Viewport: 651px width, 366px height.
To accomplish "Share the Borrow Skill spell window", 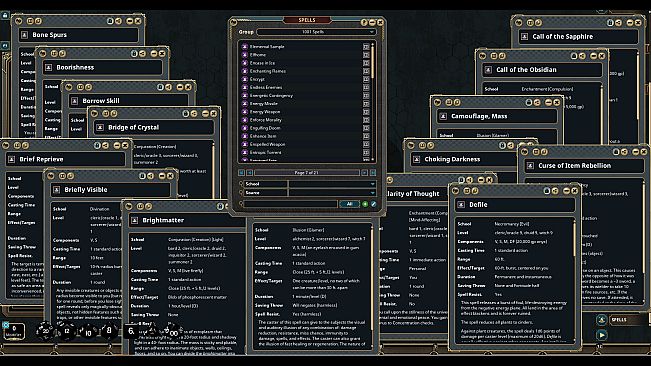I will [169, 87].
